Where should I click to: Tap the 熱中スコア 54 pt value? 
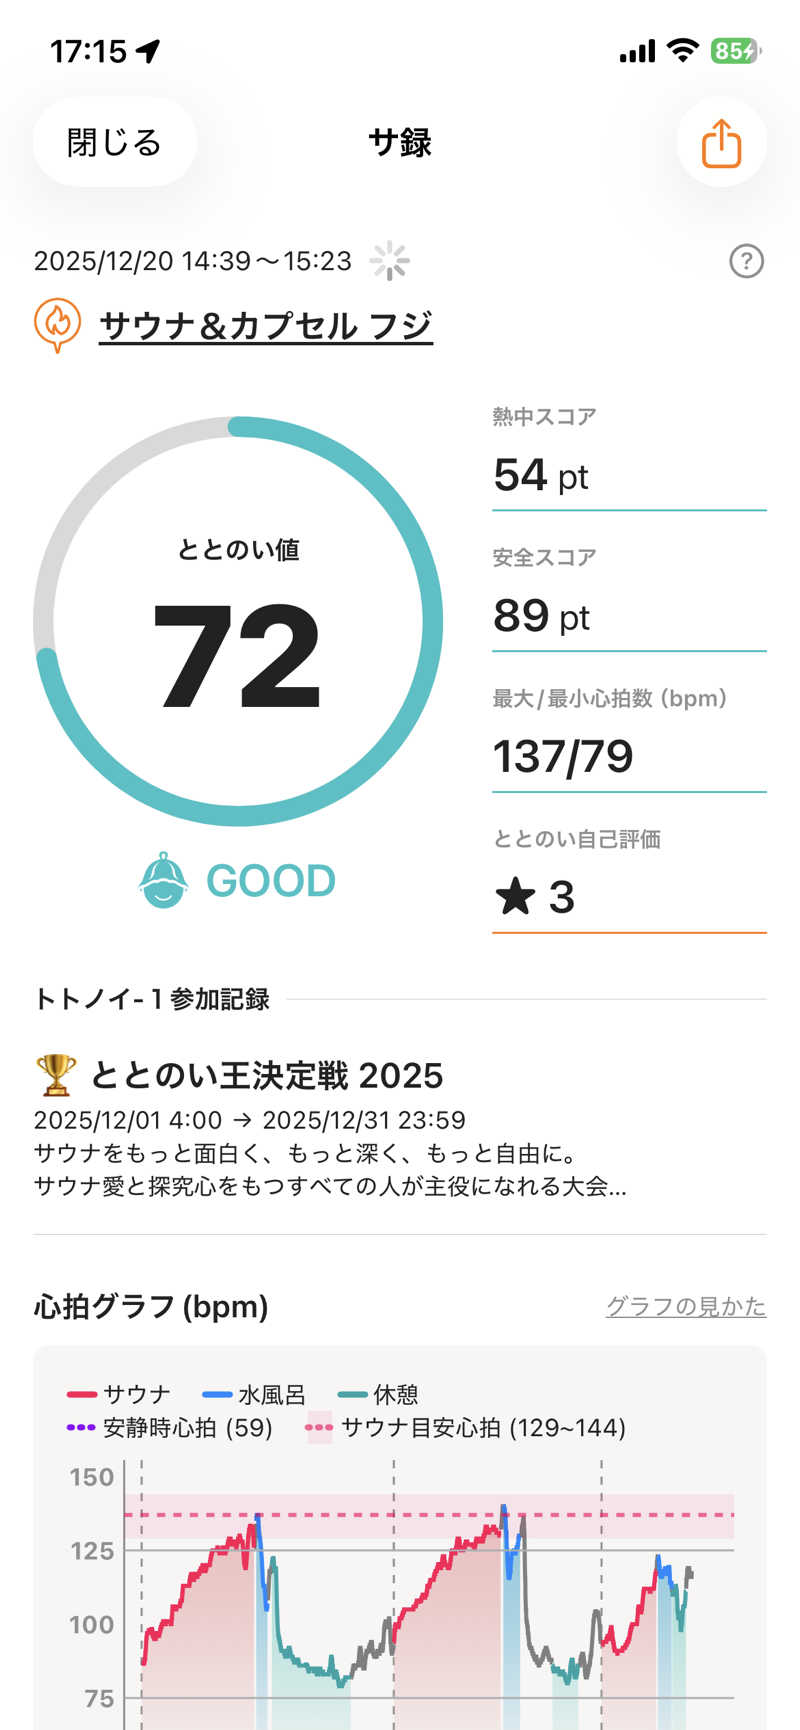[541, 475]
